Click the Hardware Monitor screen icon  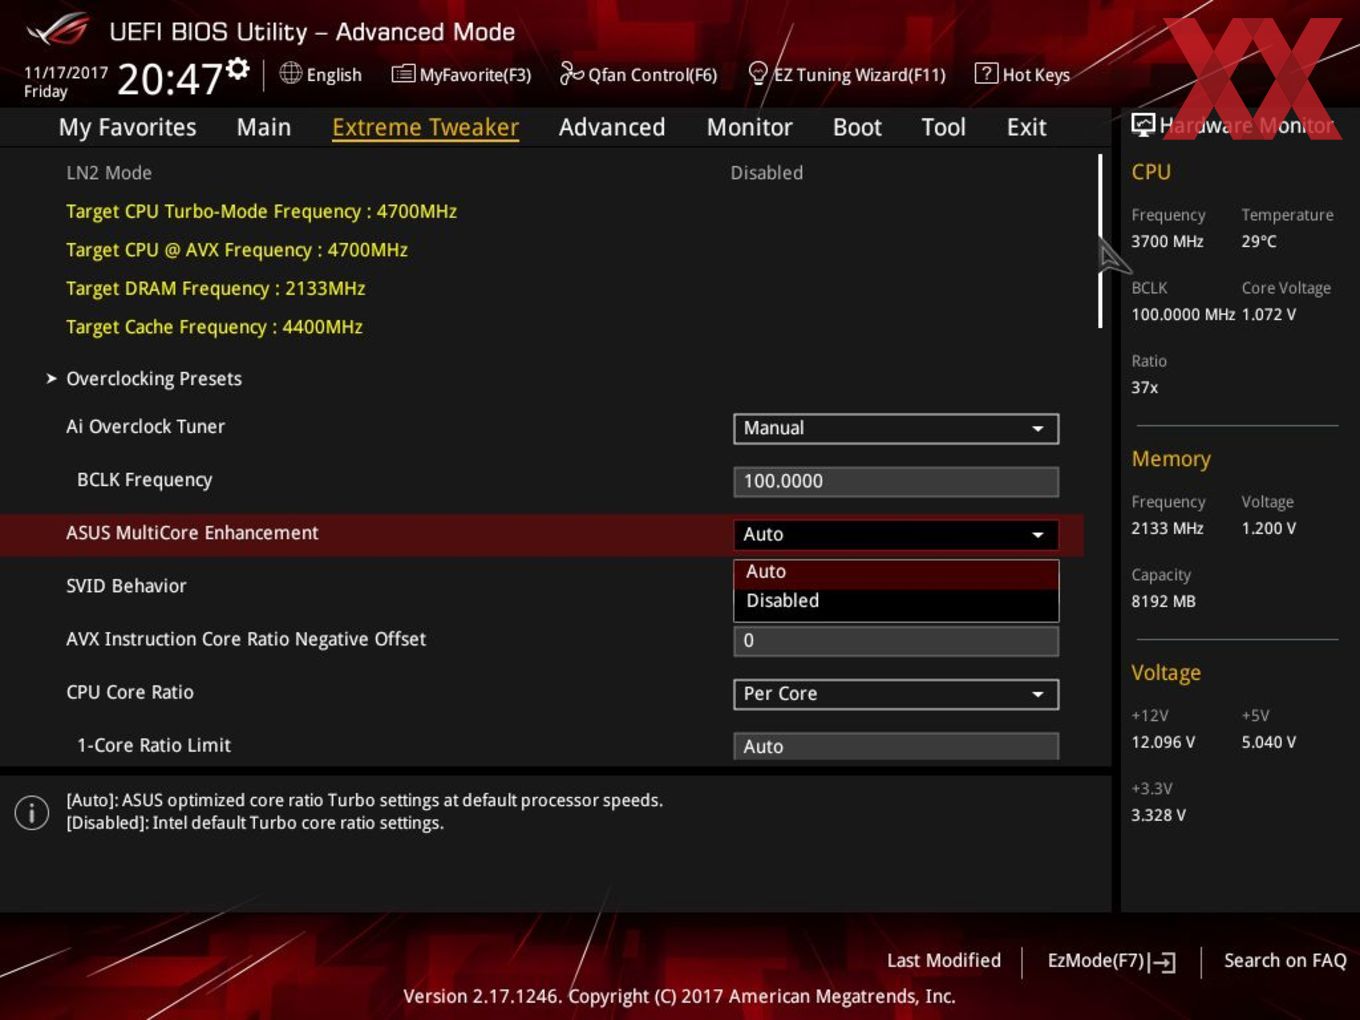pyautogui.click(x=1143, y=125)
